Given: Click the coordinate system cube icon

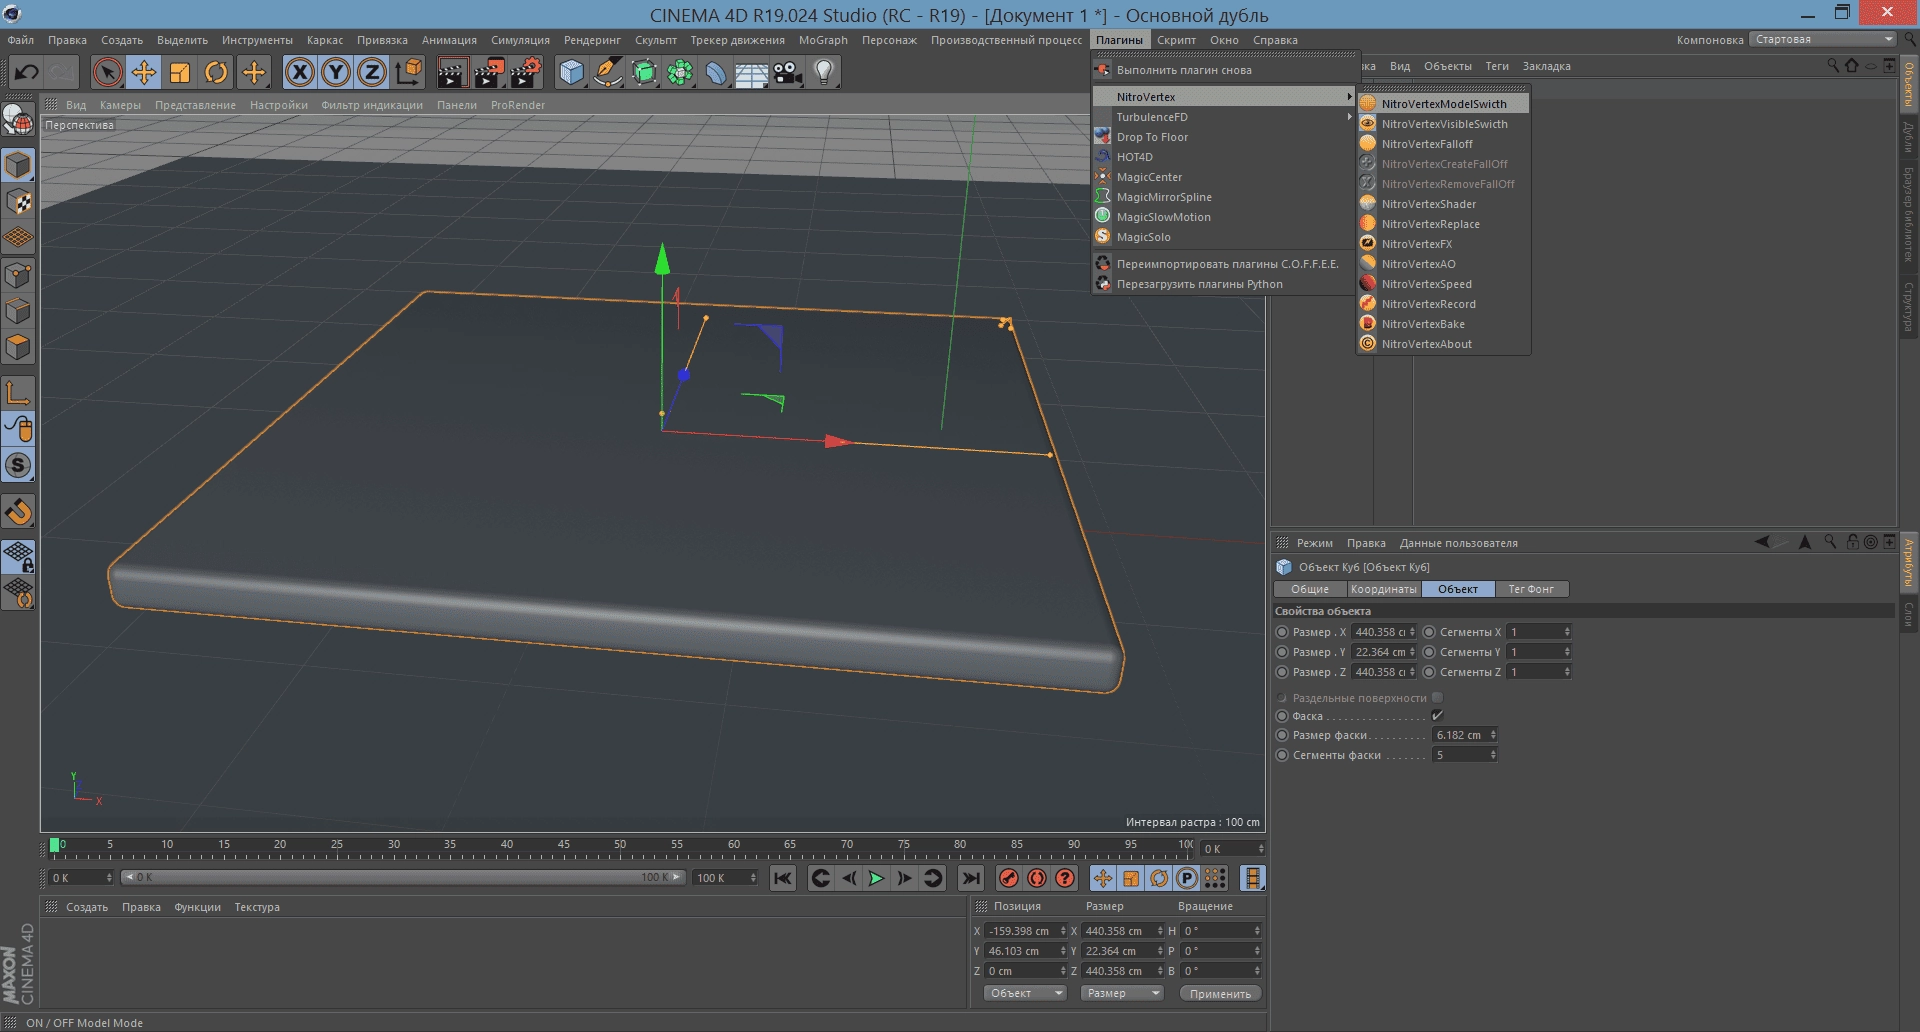Looking at the screenshot, I should pyautogui.click(x=409, y=72).
